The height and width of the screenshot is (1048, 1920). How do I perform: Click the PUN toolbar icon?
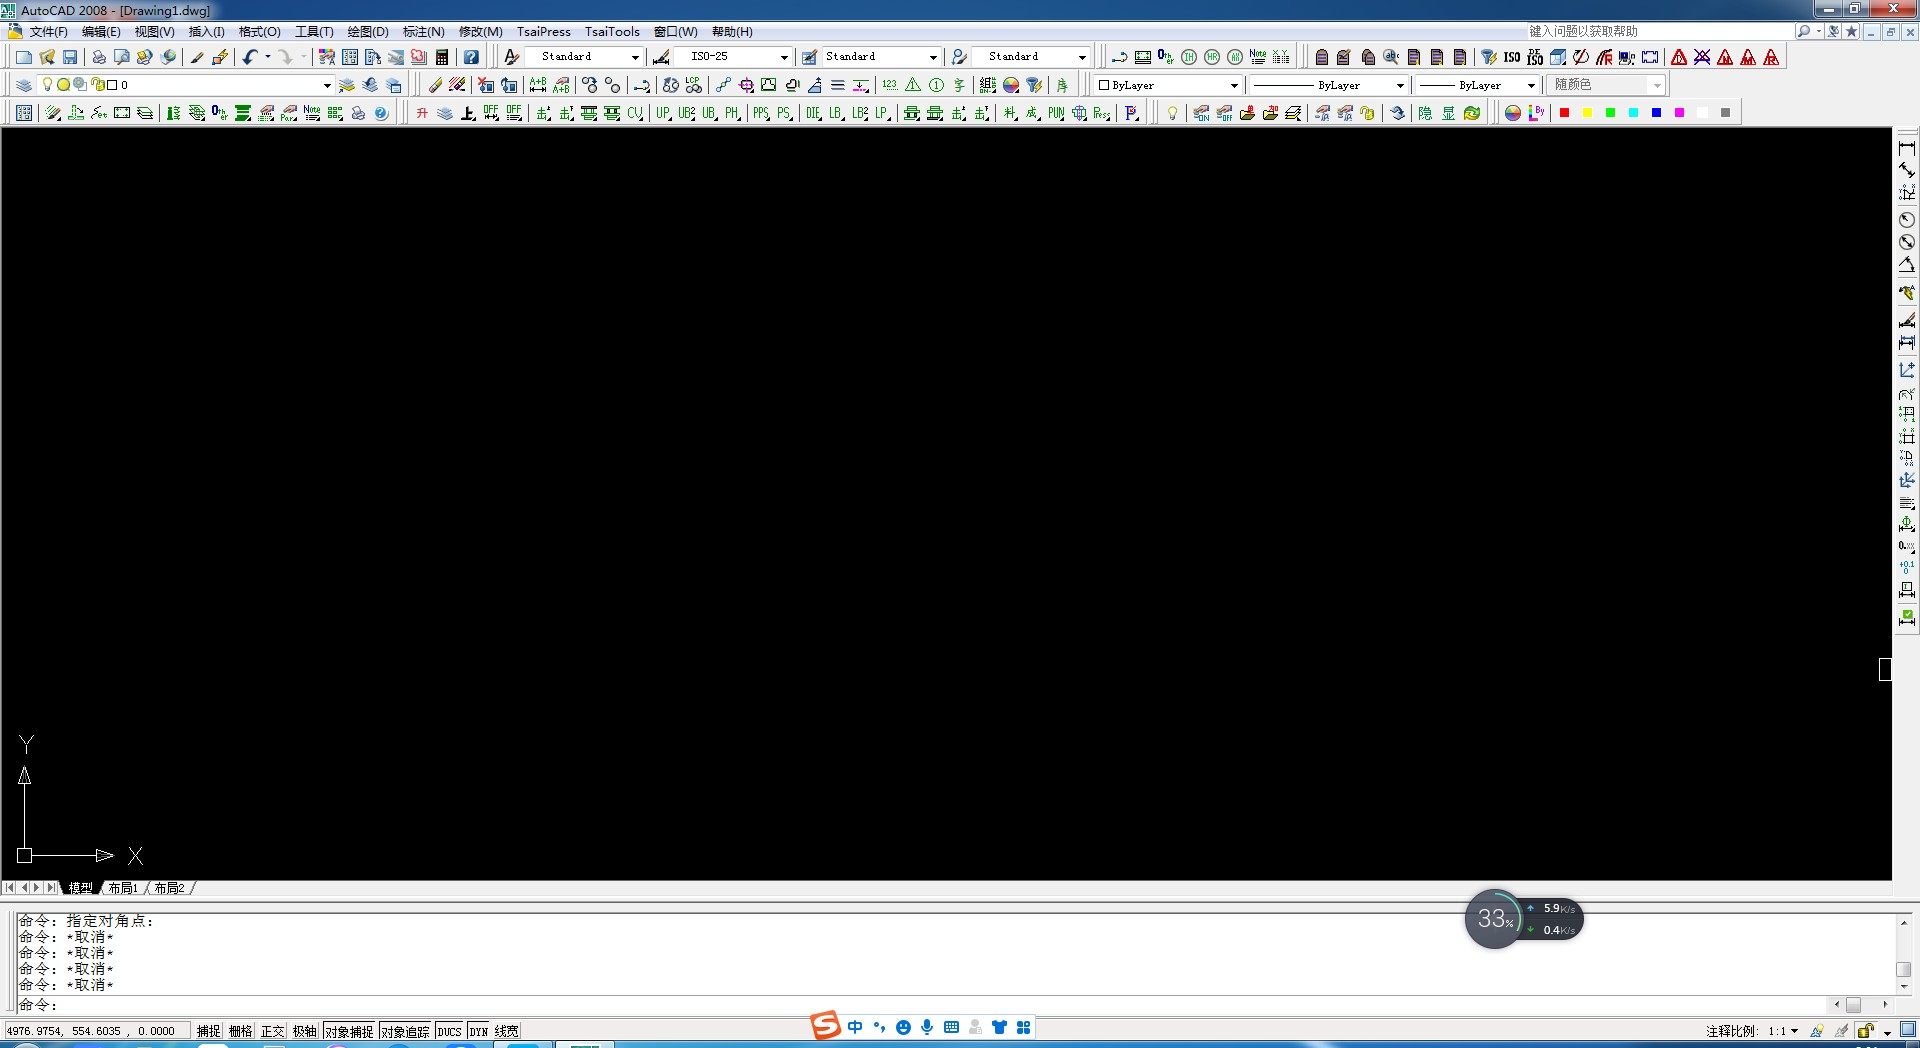(1056, 113)
